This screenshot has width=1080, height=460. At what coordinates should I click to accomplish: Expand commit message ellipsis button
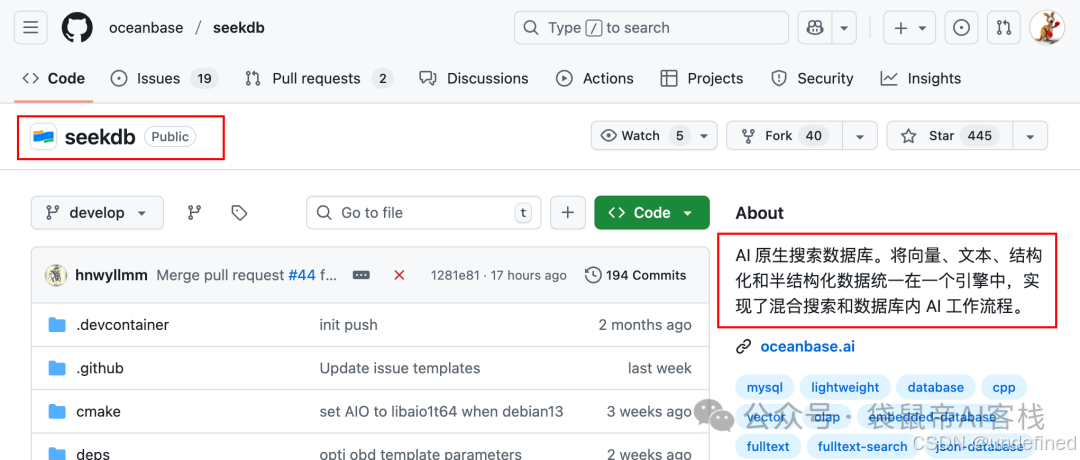362,275
